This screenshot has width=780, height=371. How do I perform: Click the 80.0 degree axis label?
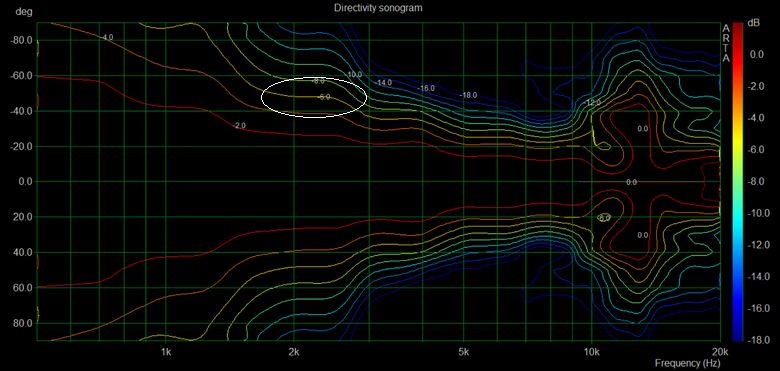pyautogui.click(x=22, y=323)
